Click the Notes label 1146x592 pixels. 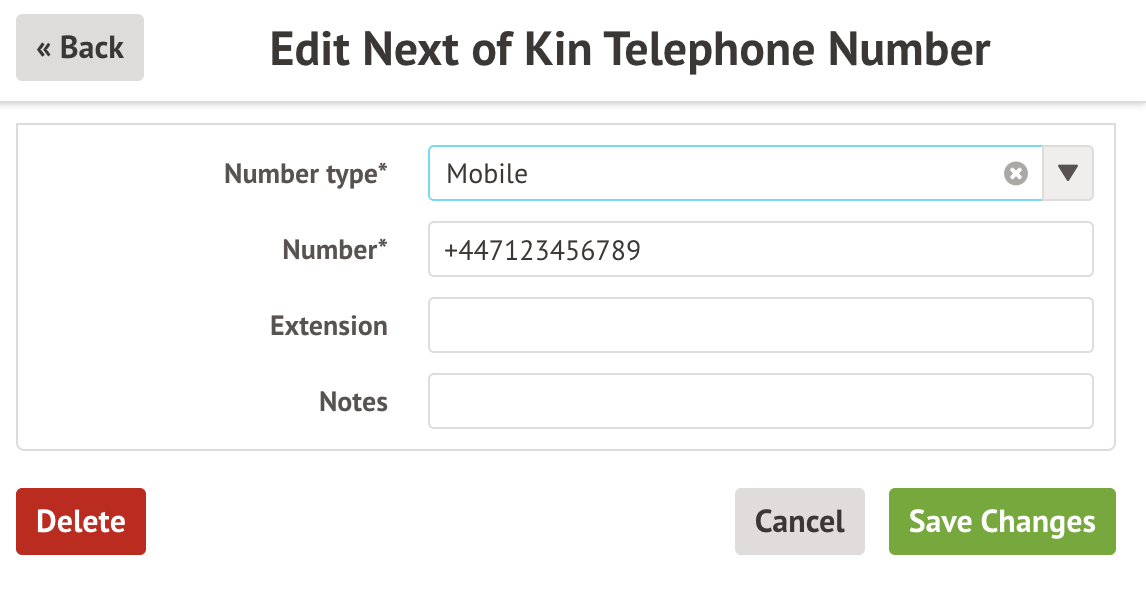click(354, 401)
